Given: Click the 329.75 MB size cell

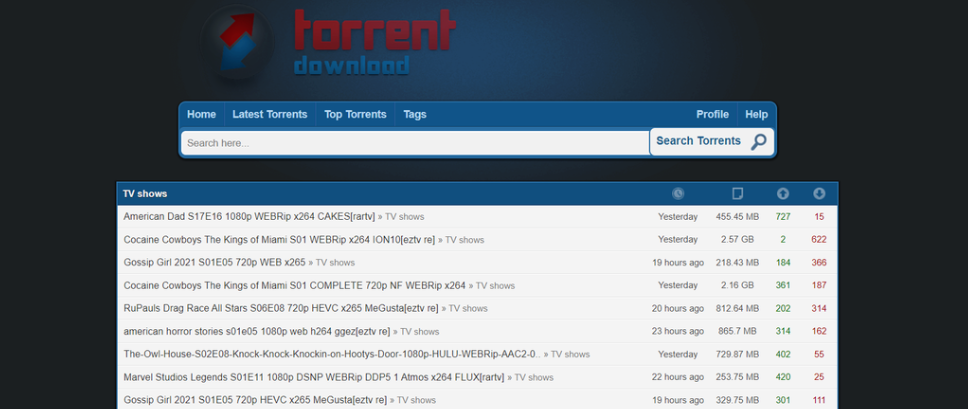Looking at the screenshot, I should tap(737, 400).
